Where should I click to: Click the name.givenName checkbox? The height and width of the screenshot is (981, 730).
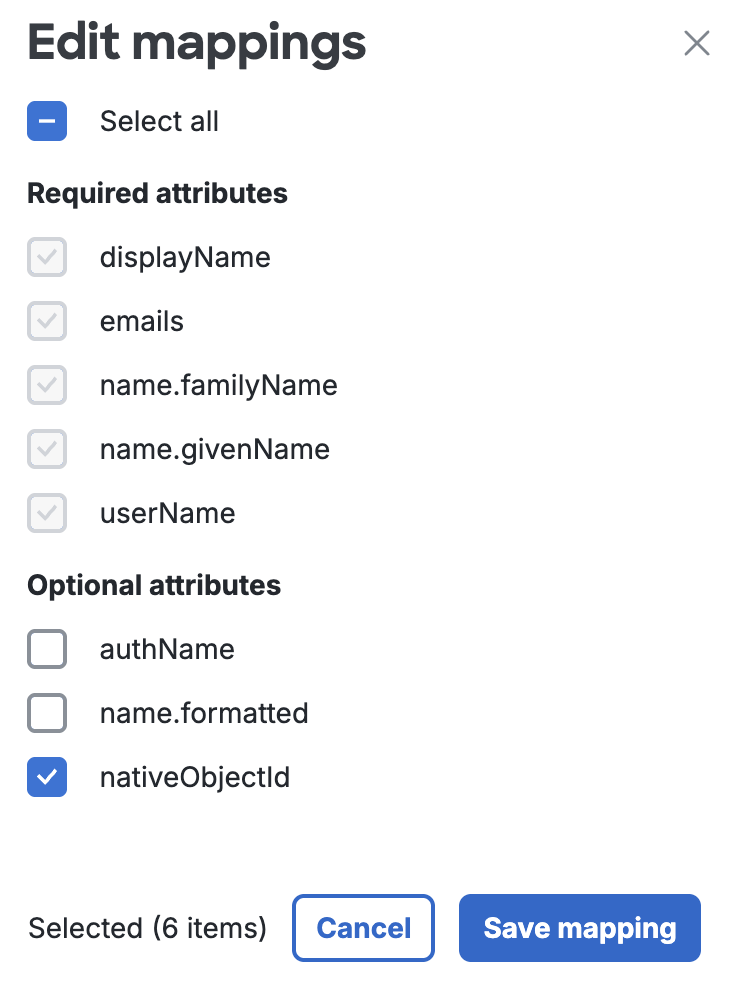click(46, 449)
